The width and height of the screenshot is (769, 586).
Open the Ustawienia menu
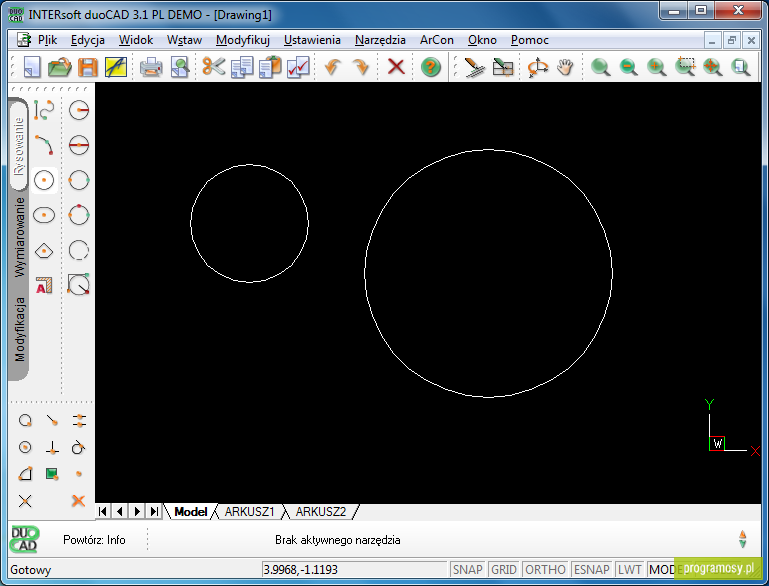pyautogui.click(x=312, y=40)
